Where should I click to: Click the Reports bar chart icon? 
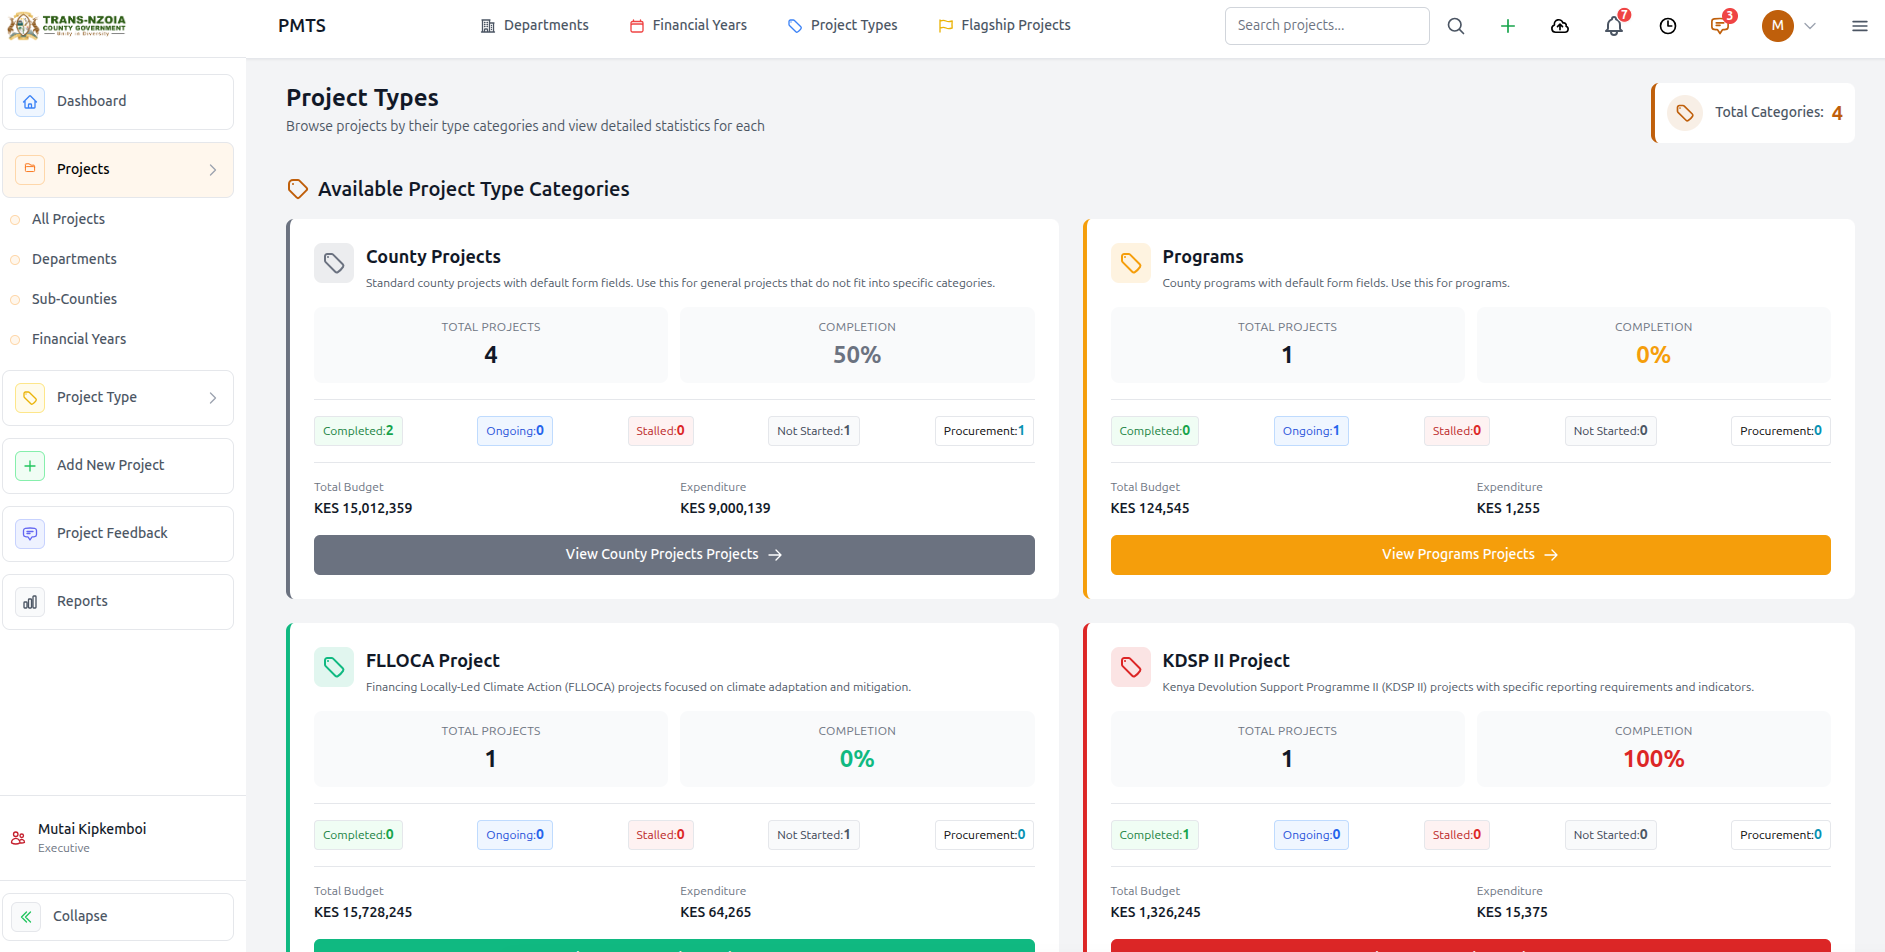tap(30, 602)
